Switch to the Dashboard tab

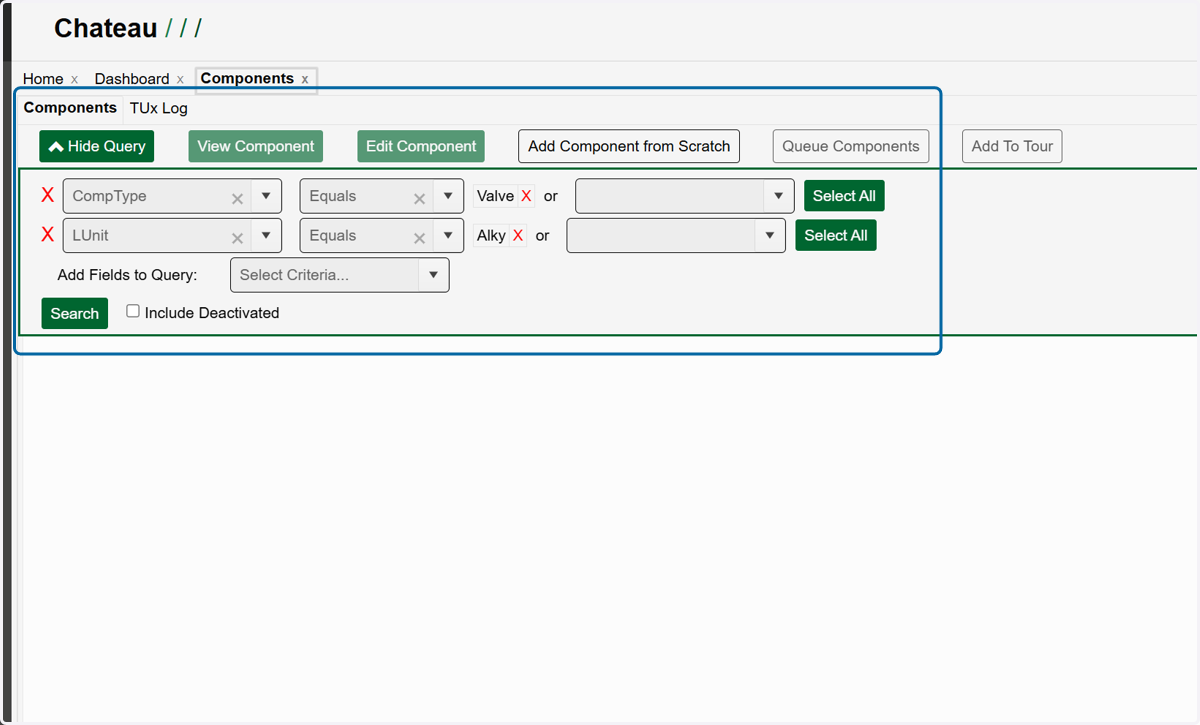(x=132, y=79)
